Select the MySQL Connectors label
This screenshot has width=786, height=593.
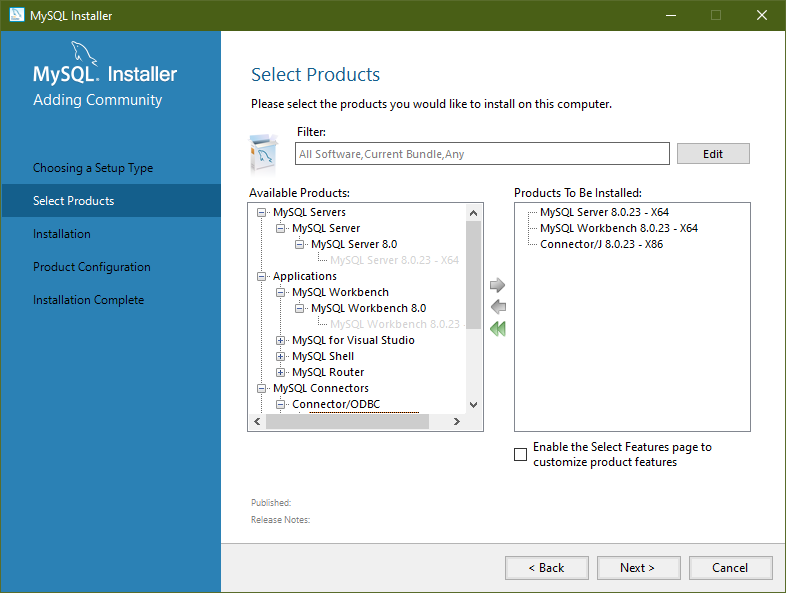(320, 388)
